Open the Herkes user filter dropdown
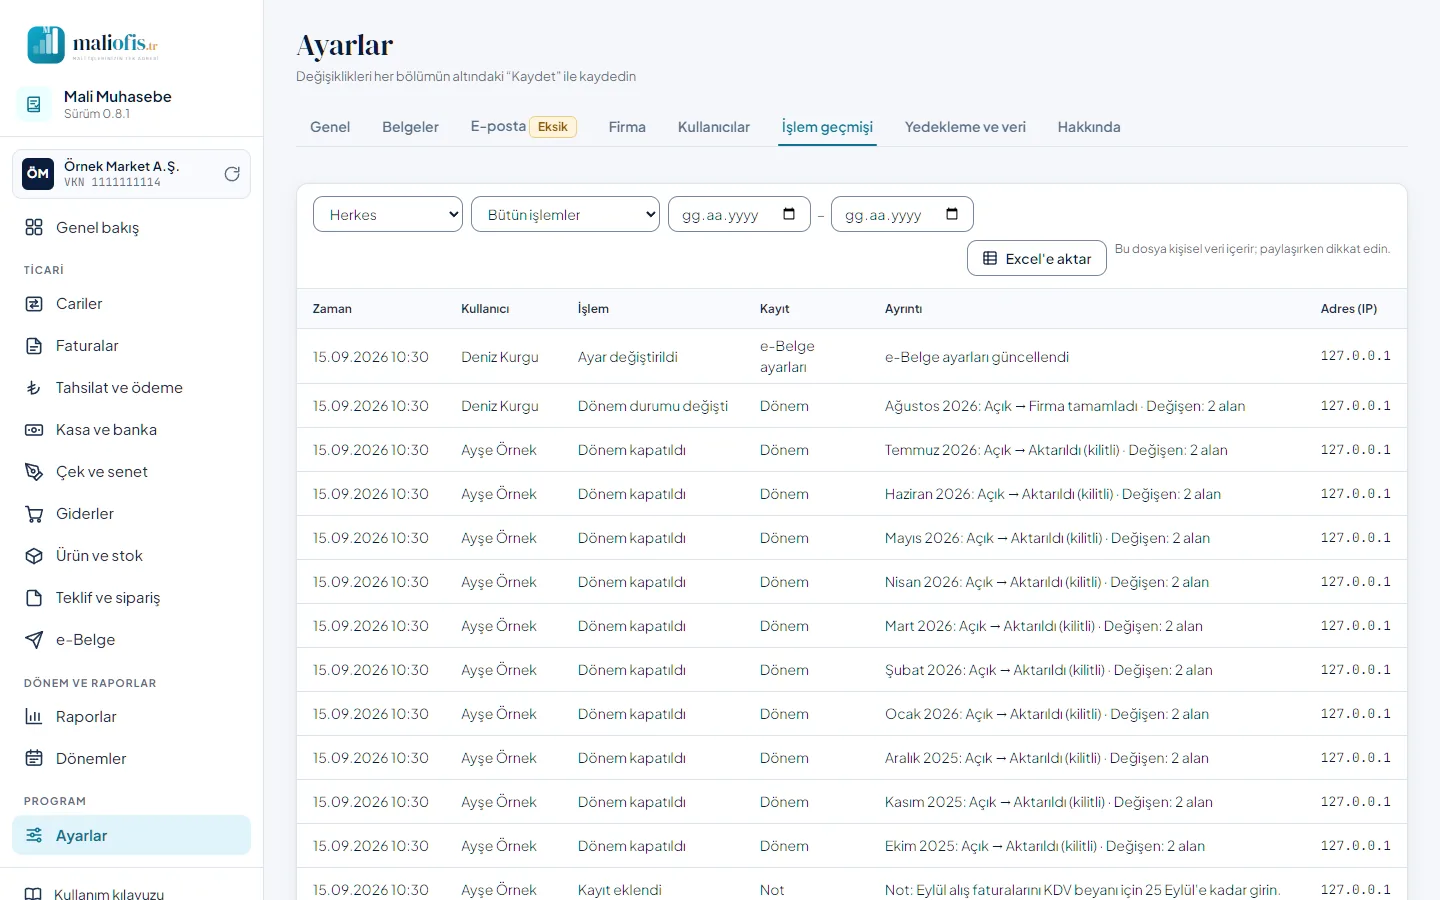The height and width of the screenshot is (900, 1440). pyautogui.click(x=388, y=214)
